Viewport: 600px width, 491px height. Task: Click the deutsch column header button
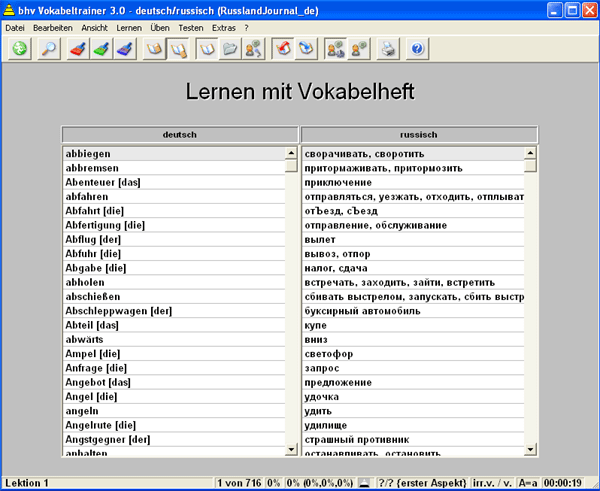click(x=180, y=135)
